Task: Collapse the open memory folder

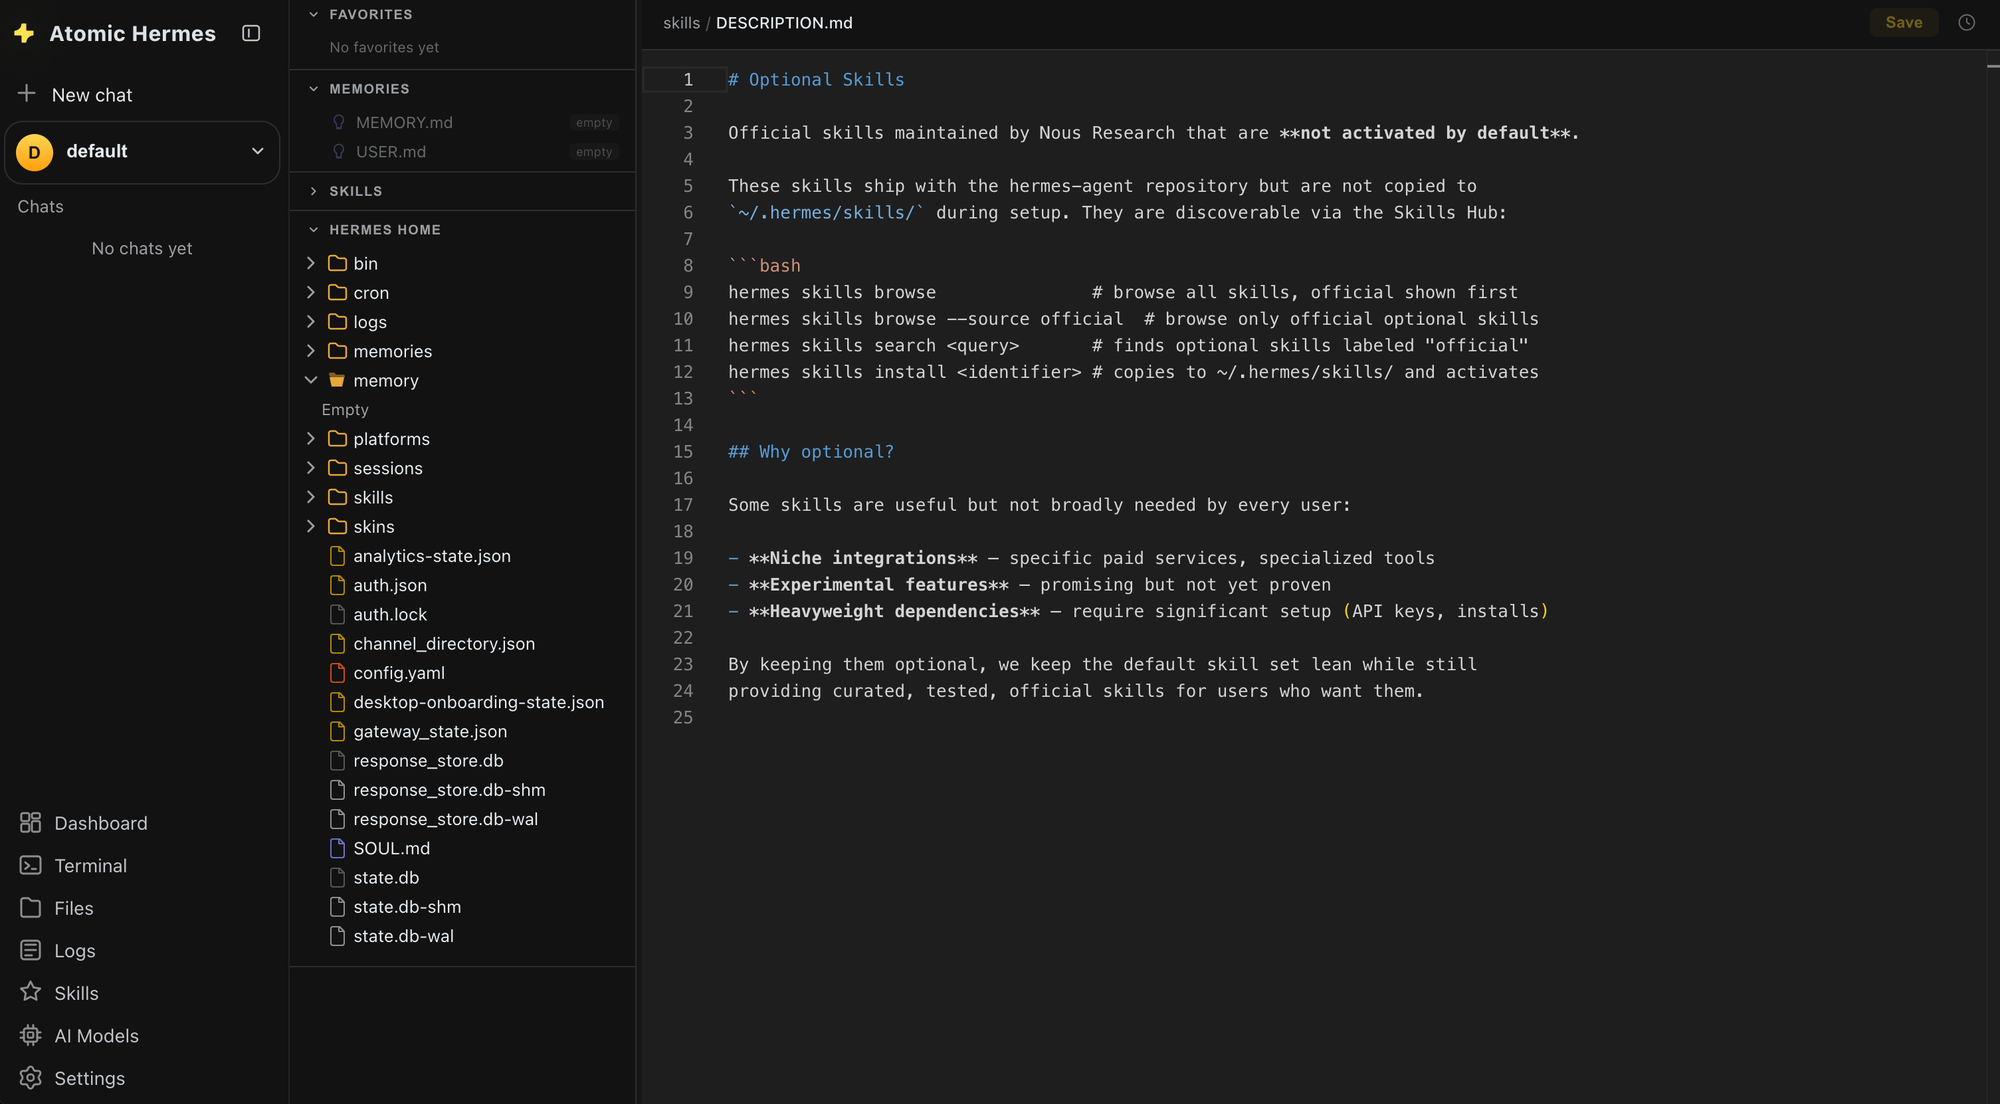Action: [311, 381]
